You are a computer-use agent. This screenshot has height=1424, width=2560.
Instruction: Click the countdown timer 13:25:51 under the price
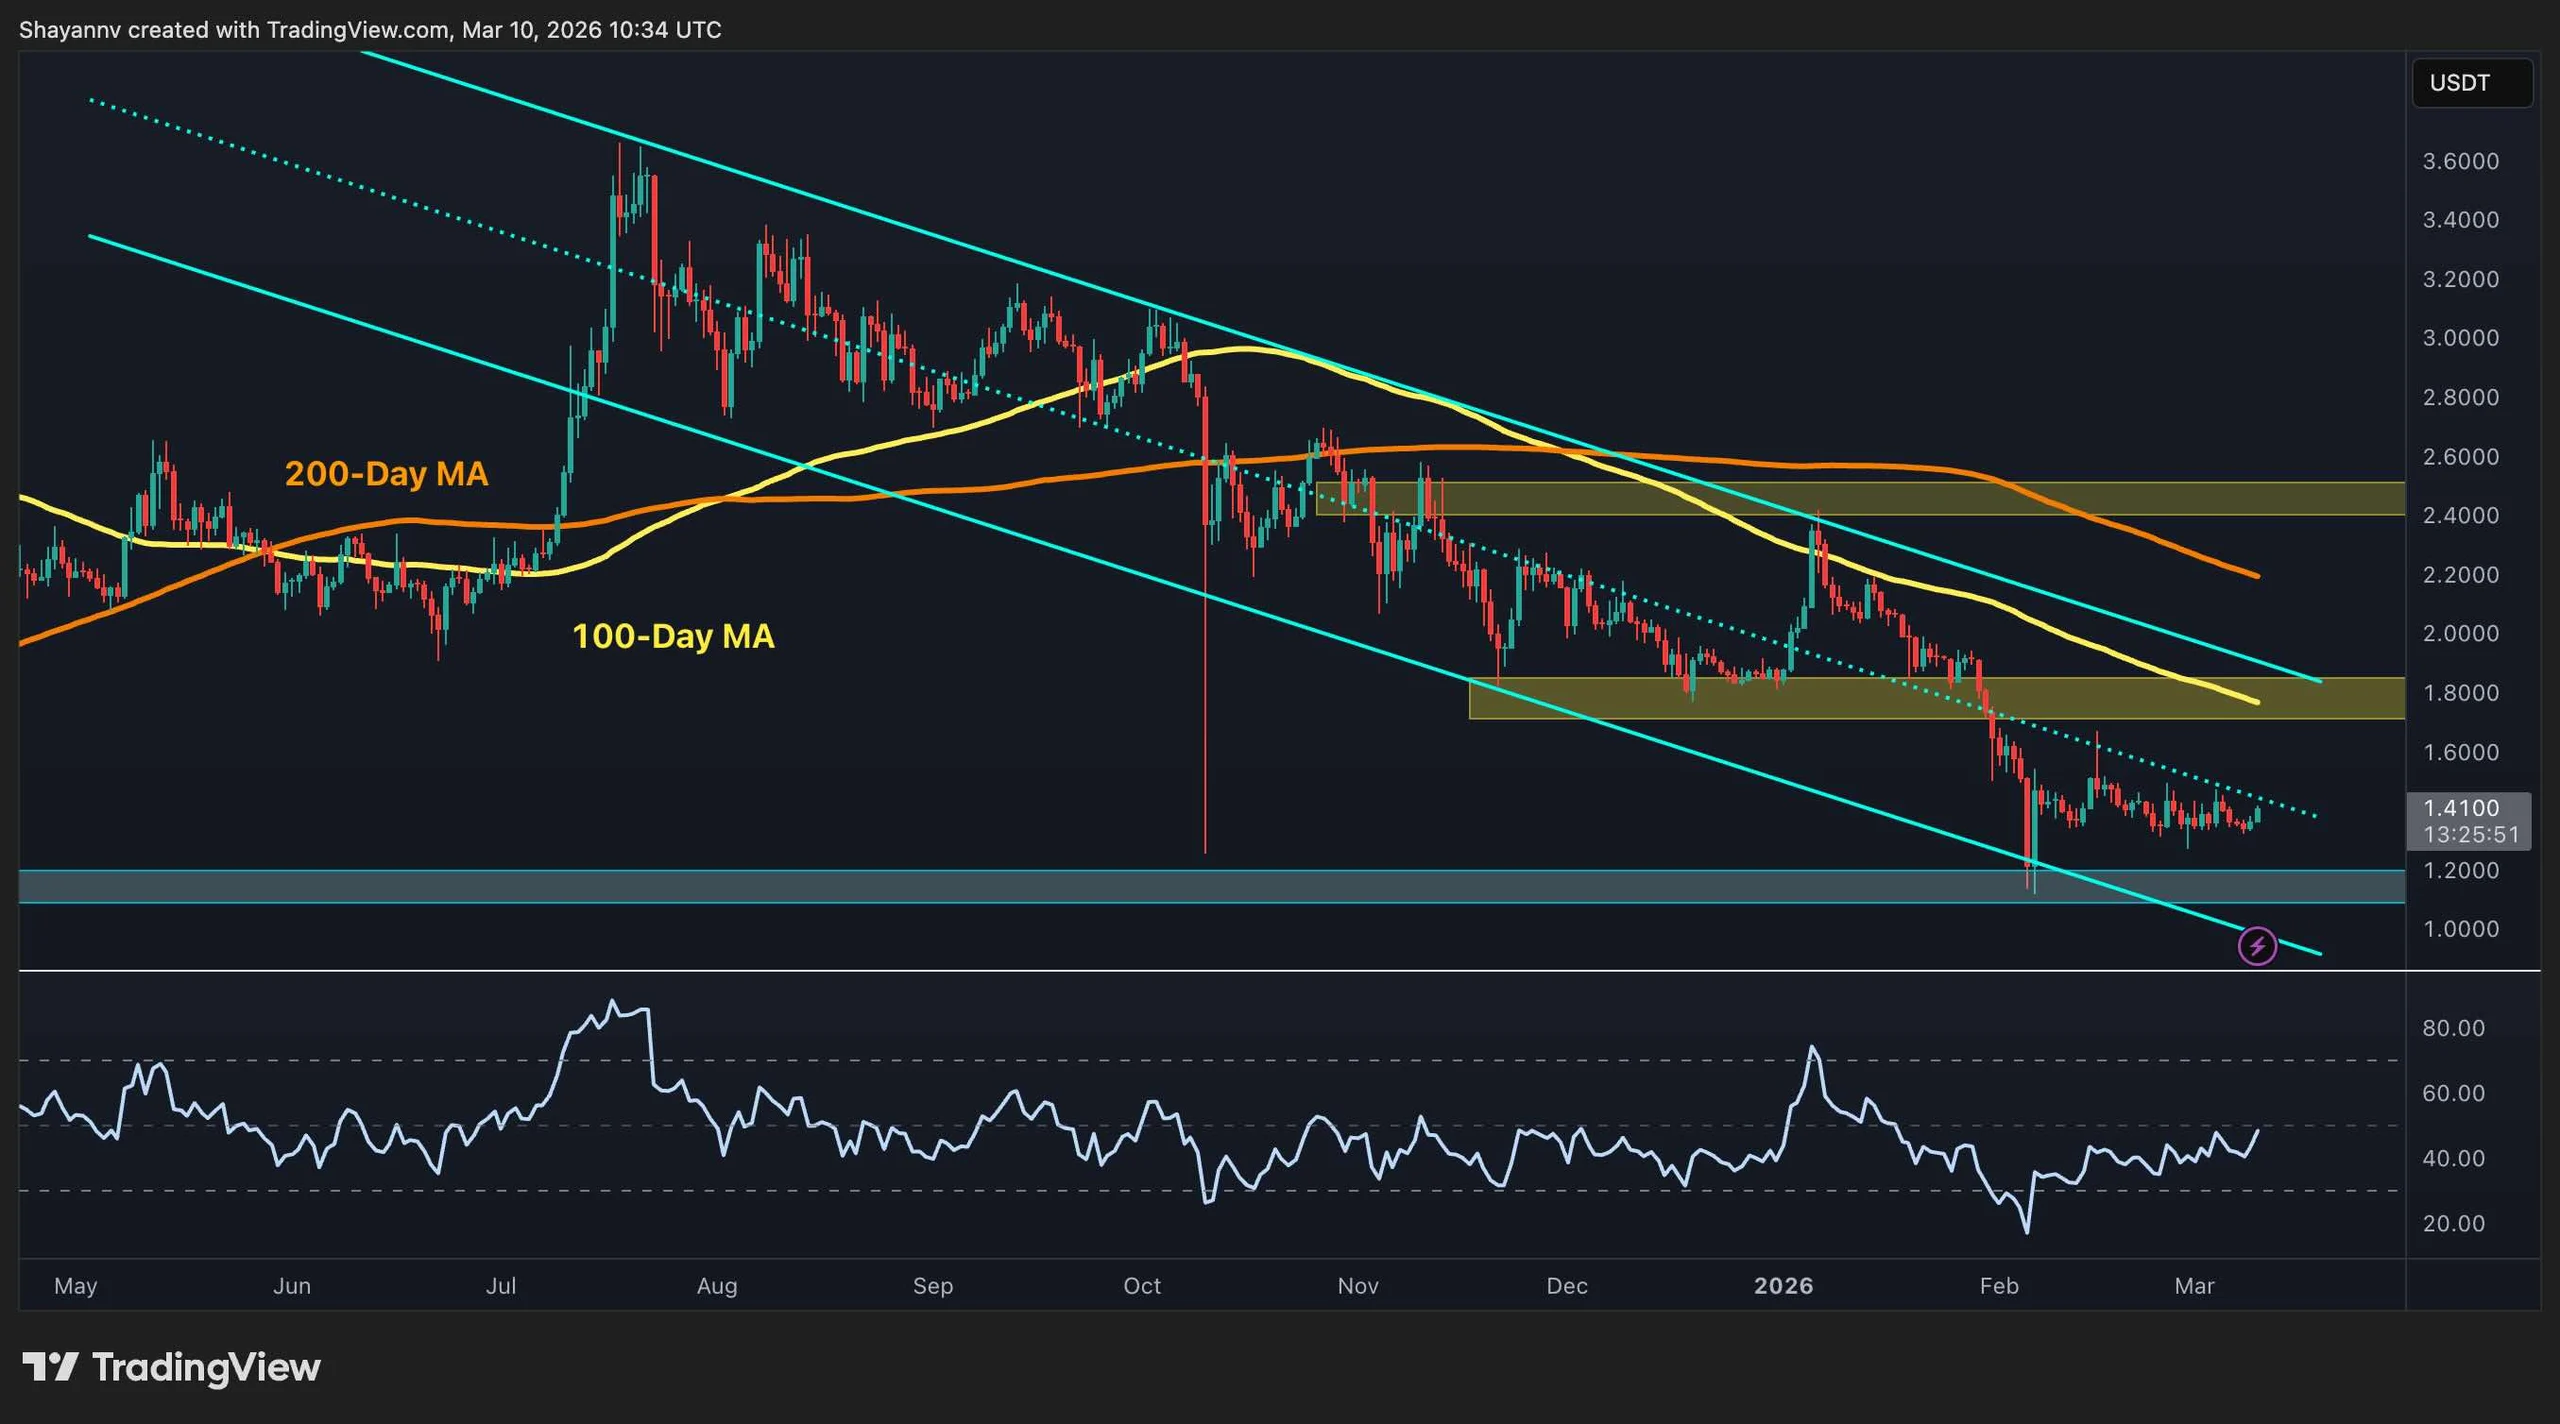pyautogui.click(x=2464, y=831)
